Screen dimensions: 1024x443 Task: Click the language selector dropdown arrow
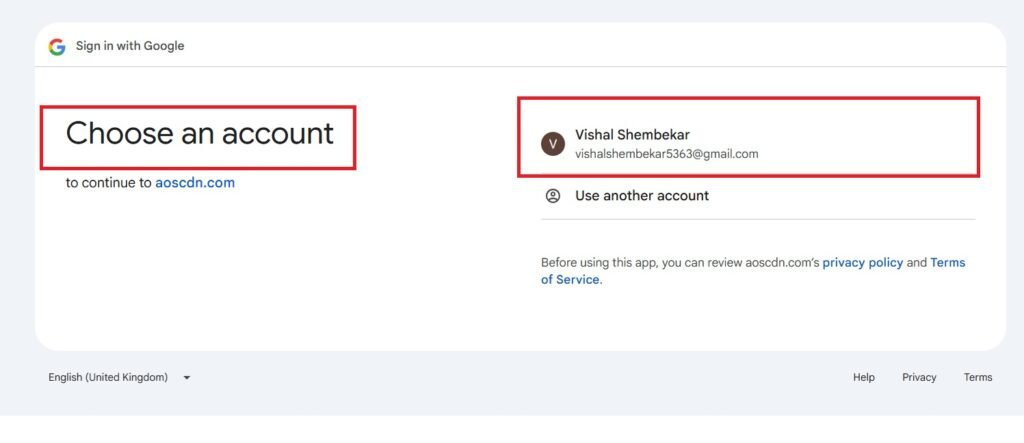187,378
